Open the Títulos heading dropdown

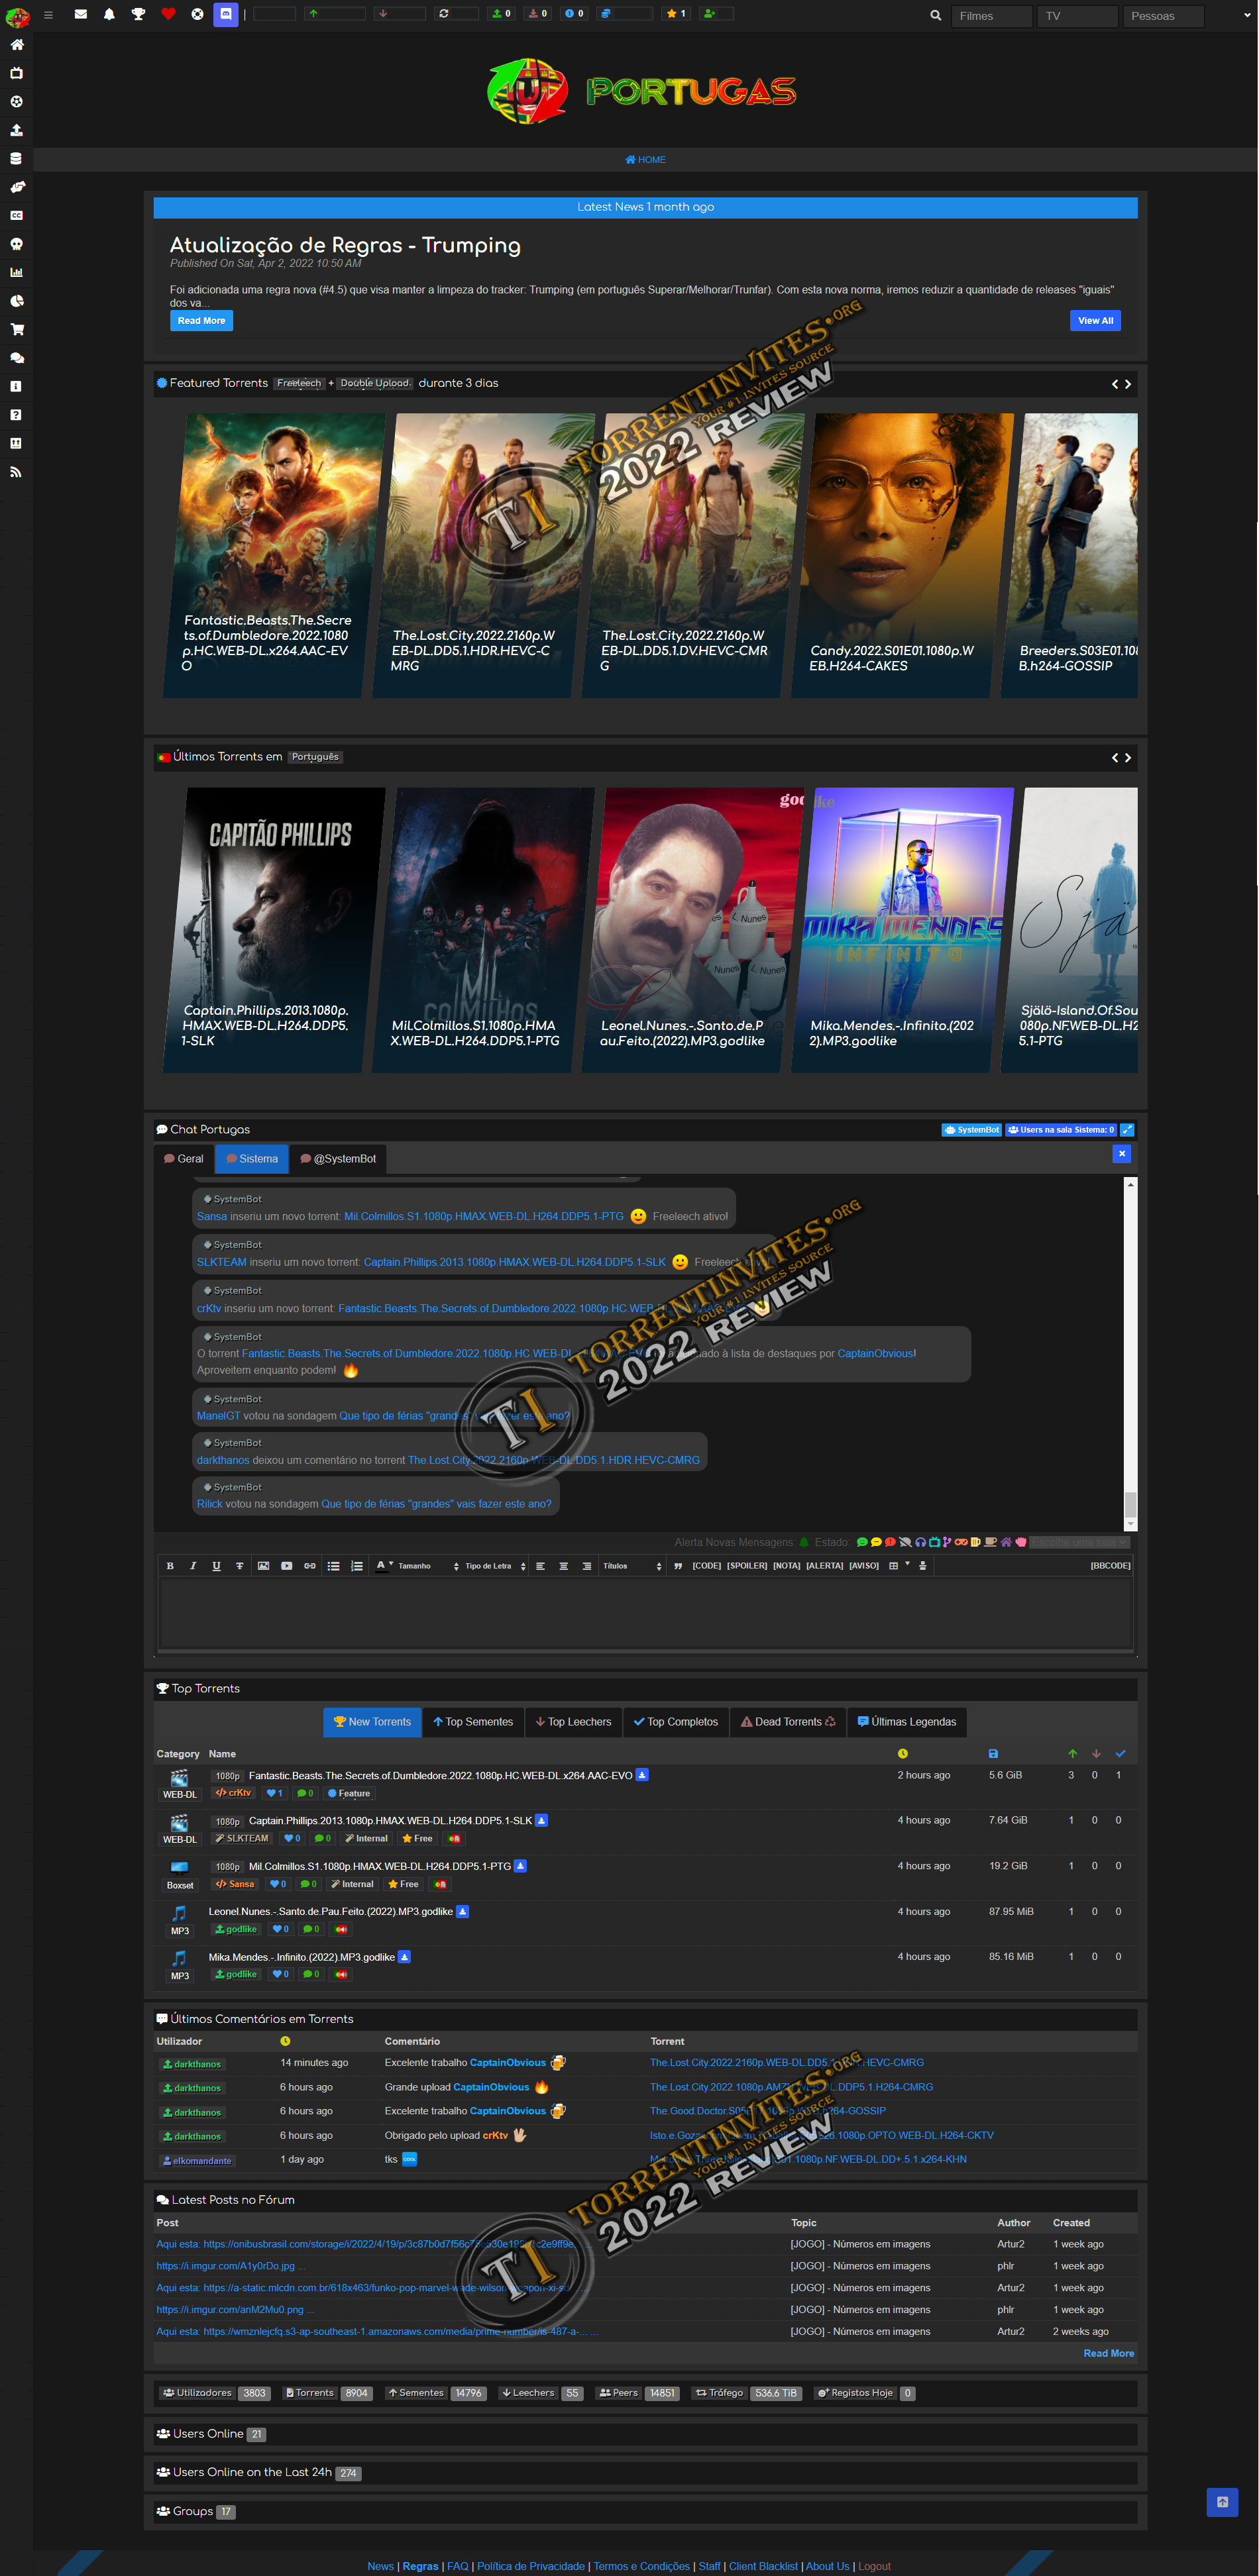(x=632, y=1566)
